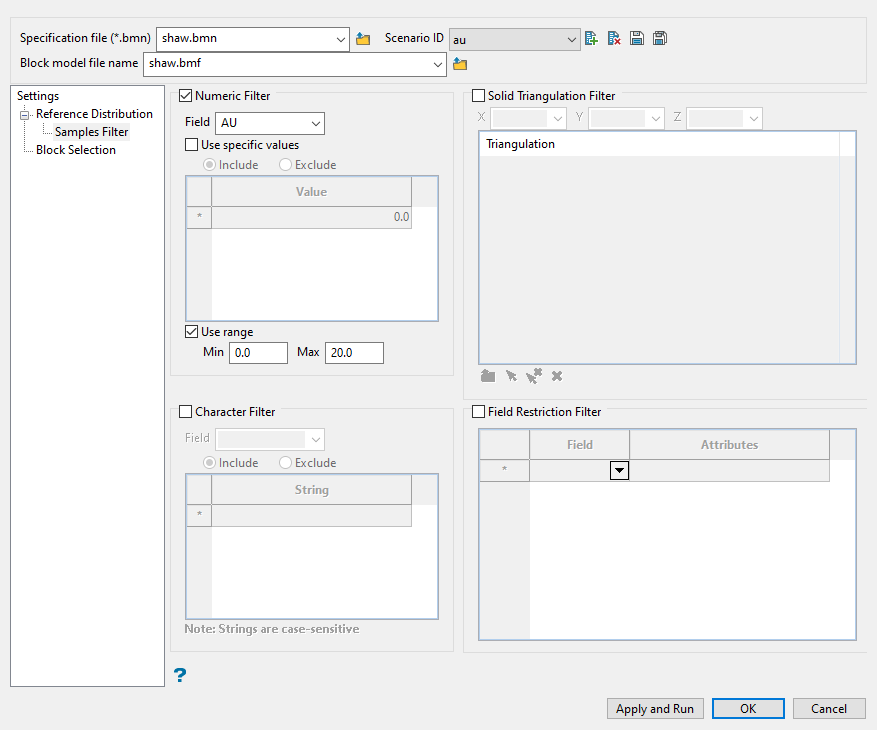The image size is (877, 730).
Task: Enable the Field Restriction Filter checkbox
Action: pos(479,412)
